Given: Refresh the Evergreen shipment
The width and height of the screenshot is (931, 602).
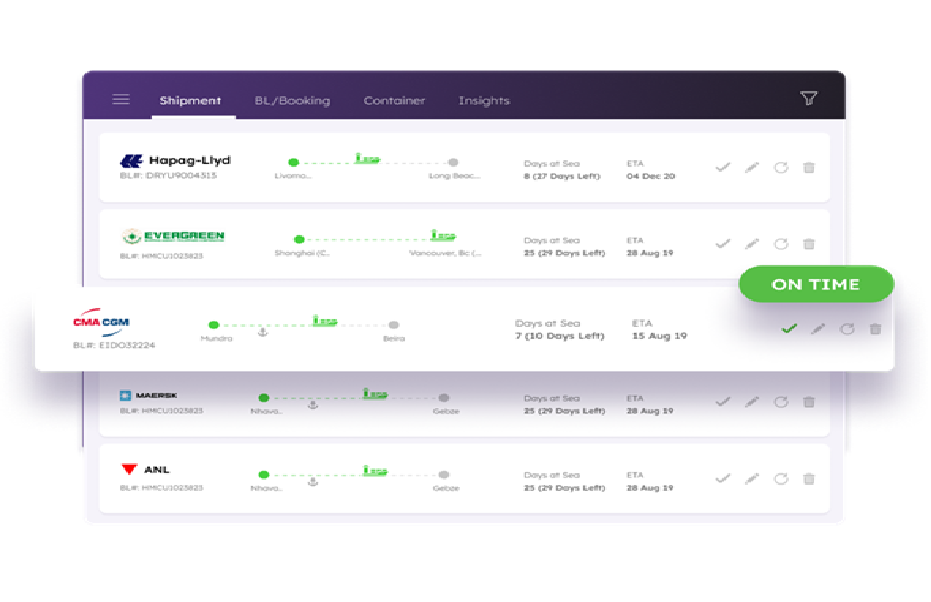Looking at the screenshot, I should pyautogui.click(x=781, y=243).
